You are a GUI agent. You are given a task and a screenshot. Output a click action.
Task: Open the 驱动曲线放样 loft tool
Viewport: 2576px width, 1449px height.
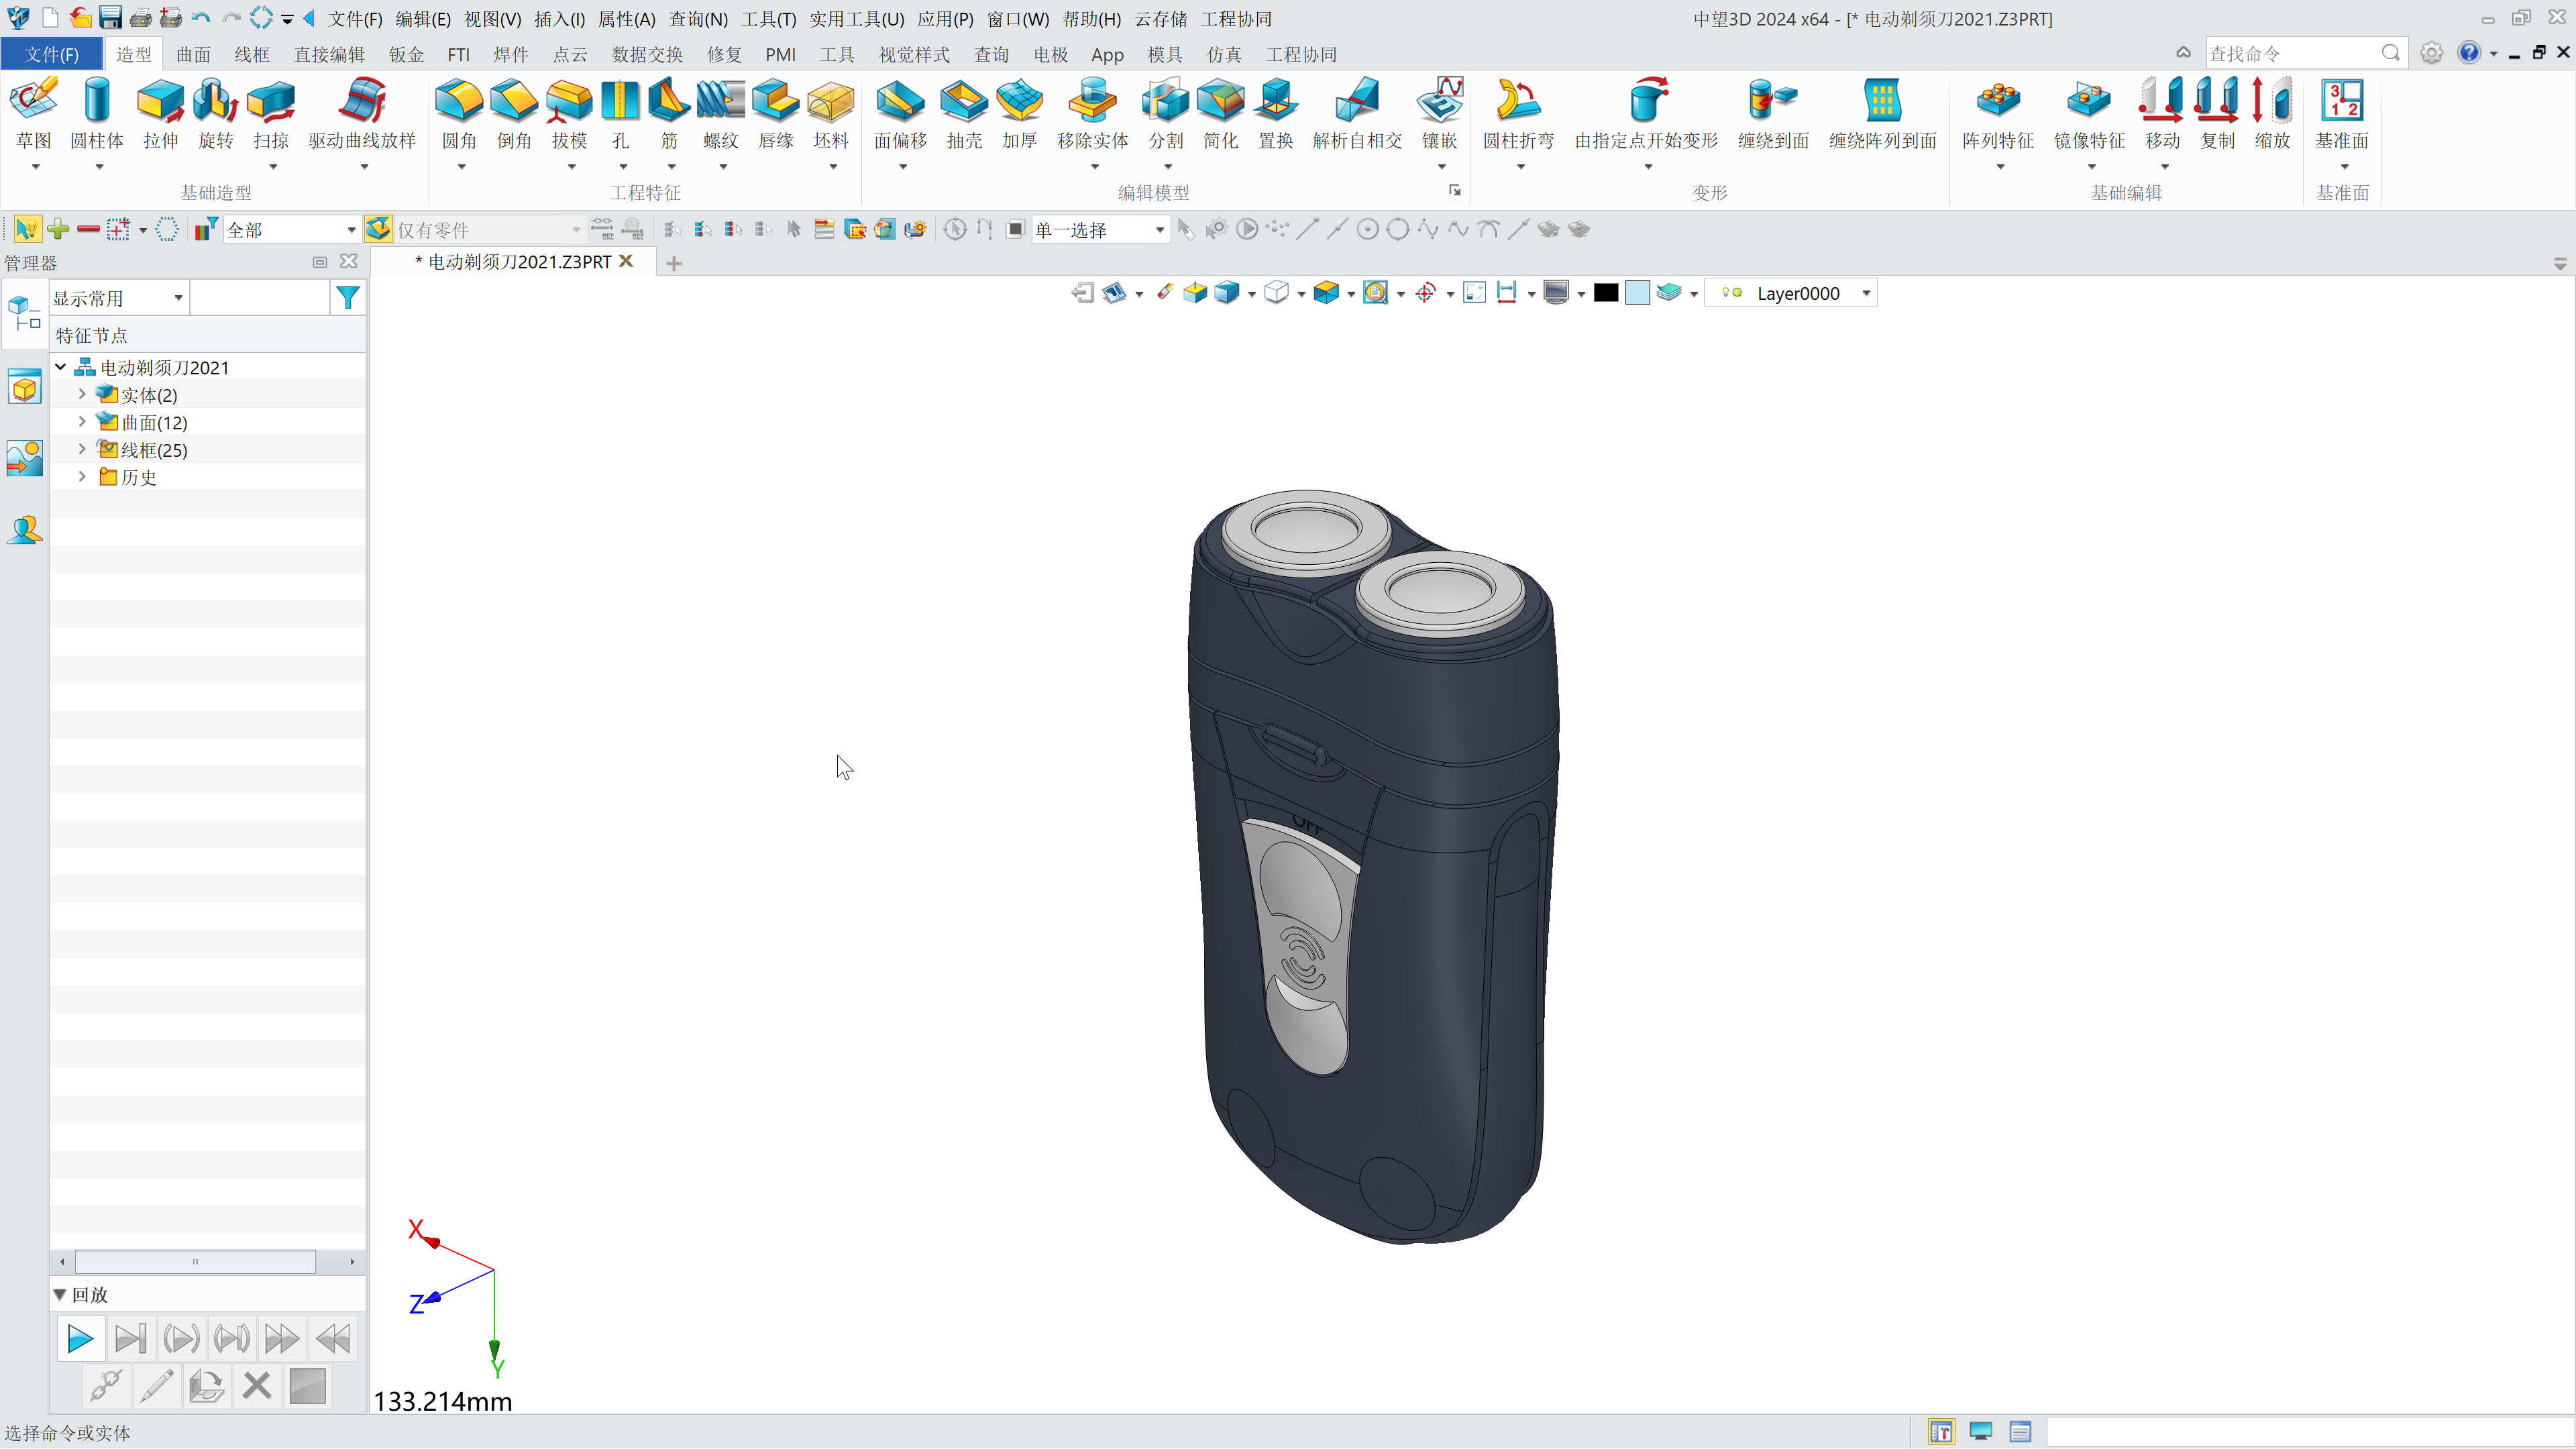click(362, 114)
